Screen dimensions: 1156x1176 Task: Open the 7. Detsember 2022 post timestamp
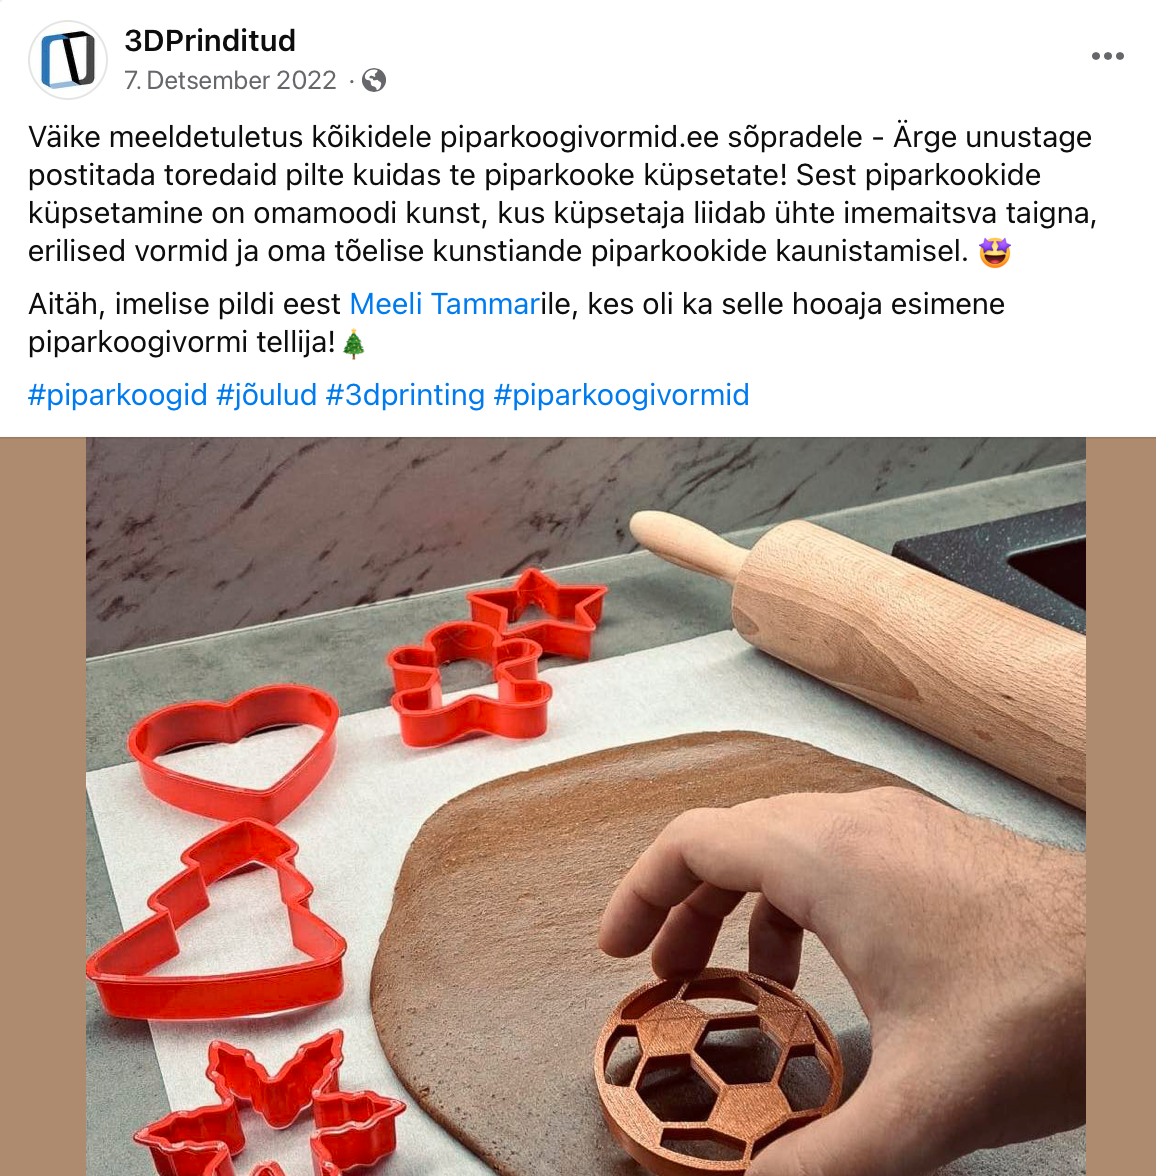(230, 80)
